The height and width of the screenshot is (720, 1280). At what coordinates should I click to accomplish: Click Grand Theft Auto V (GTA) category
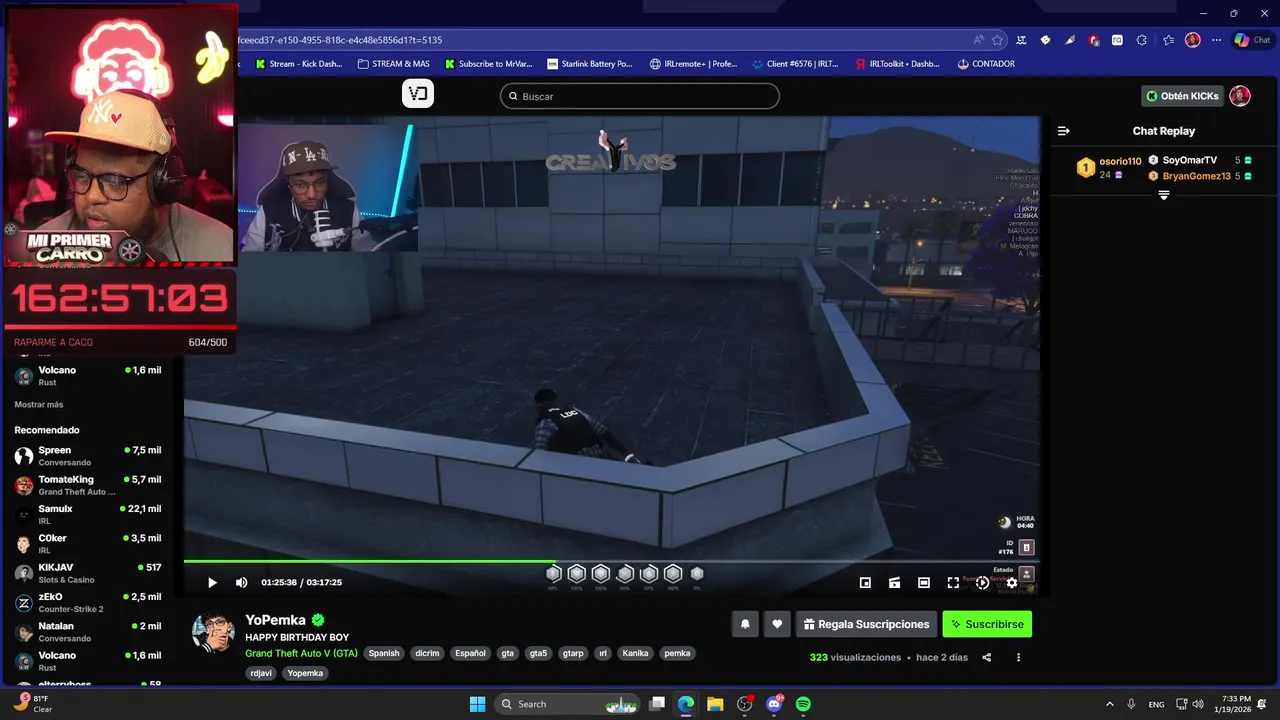301,653
